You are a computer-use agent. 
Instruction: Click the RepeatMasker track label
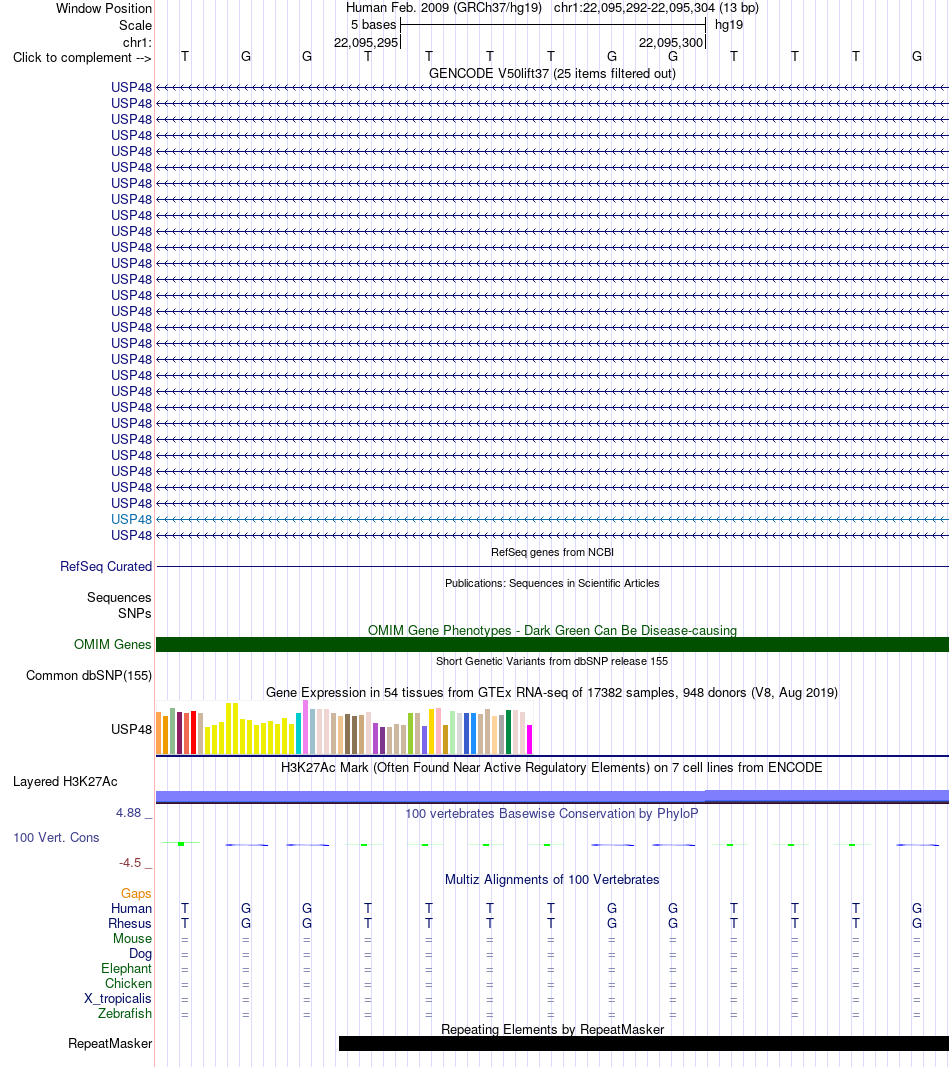tap(110, 1044)
